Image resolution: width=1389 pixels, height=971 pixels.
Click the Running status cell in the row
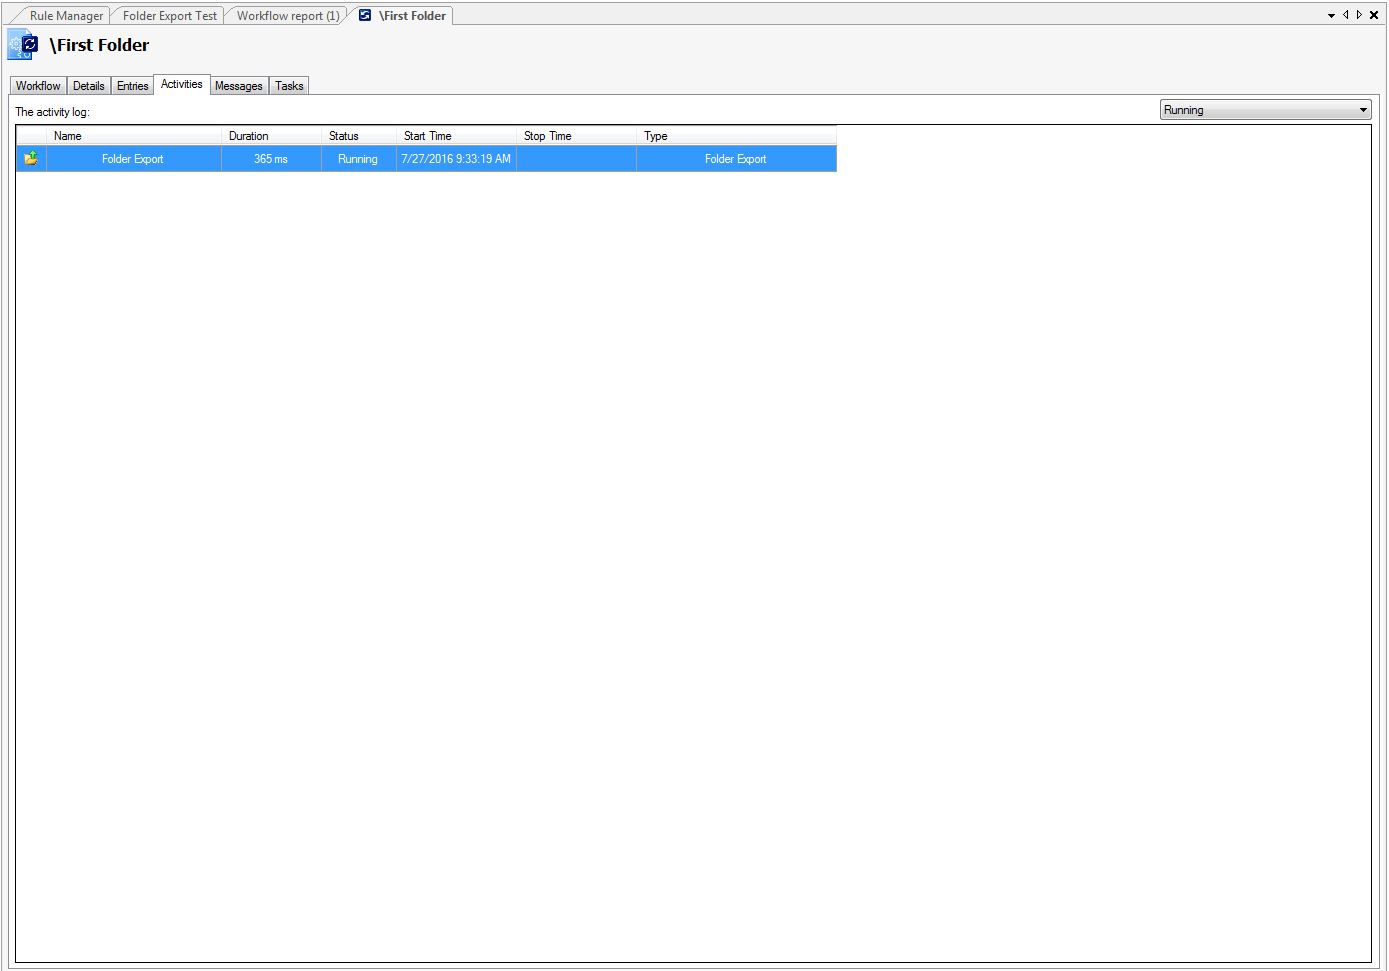pos(358,159)
